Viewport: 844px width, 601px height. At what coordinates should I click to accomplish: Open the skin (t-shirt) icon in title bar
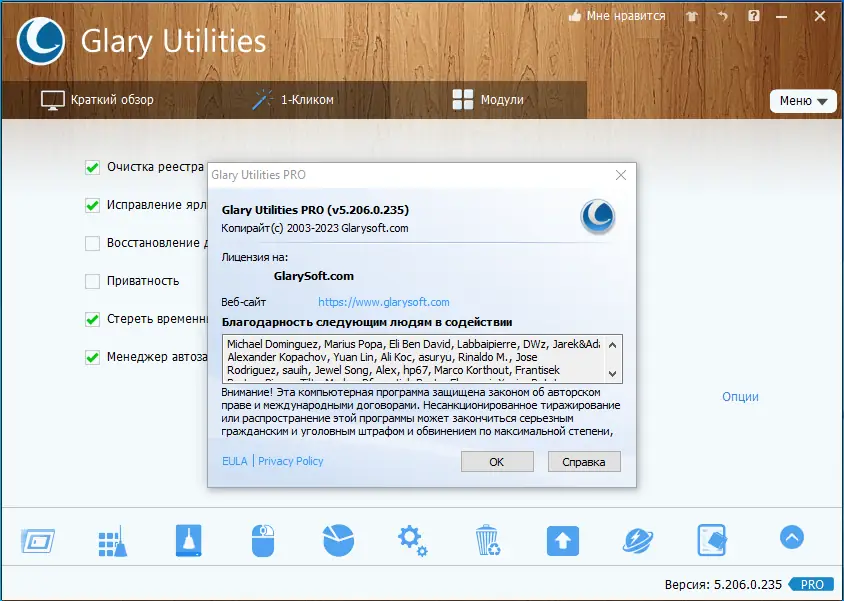tap(692, 16)
